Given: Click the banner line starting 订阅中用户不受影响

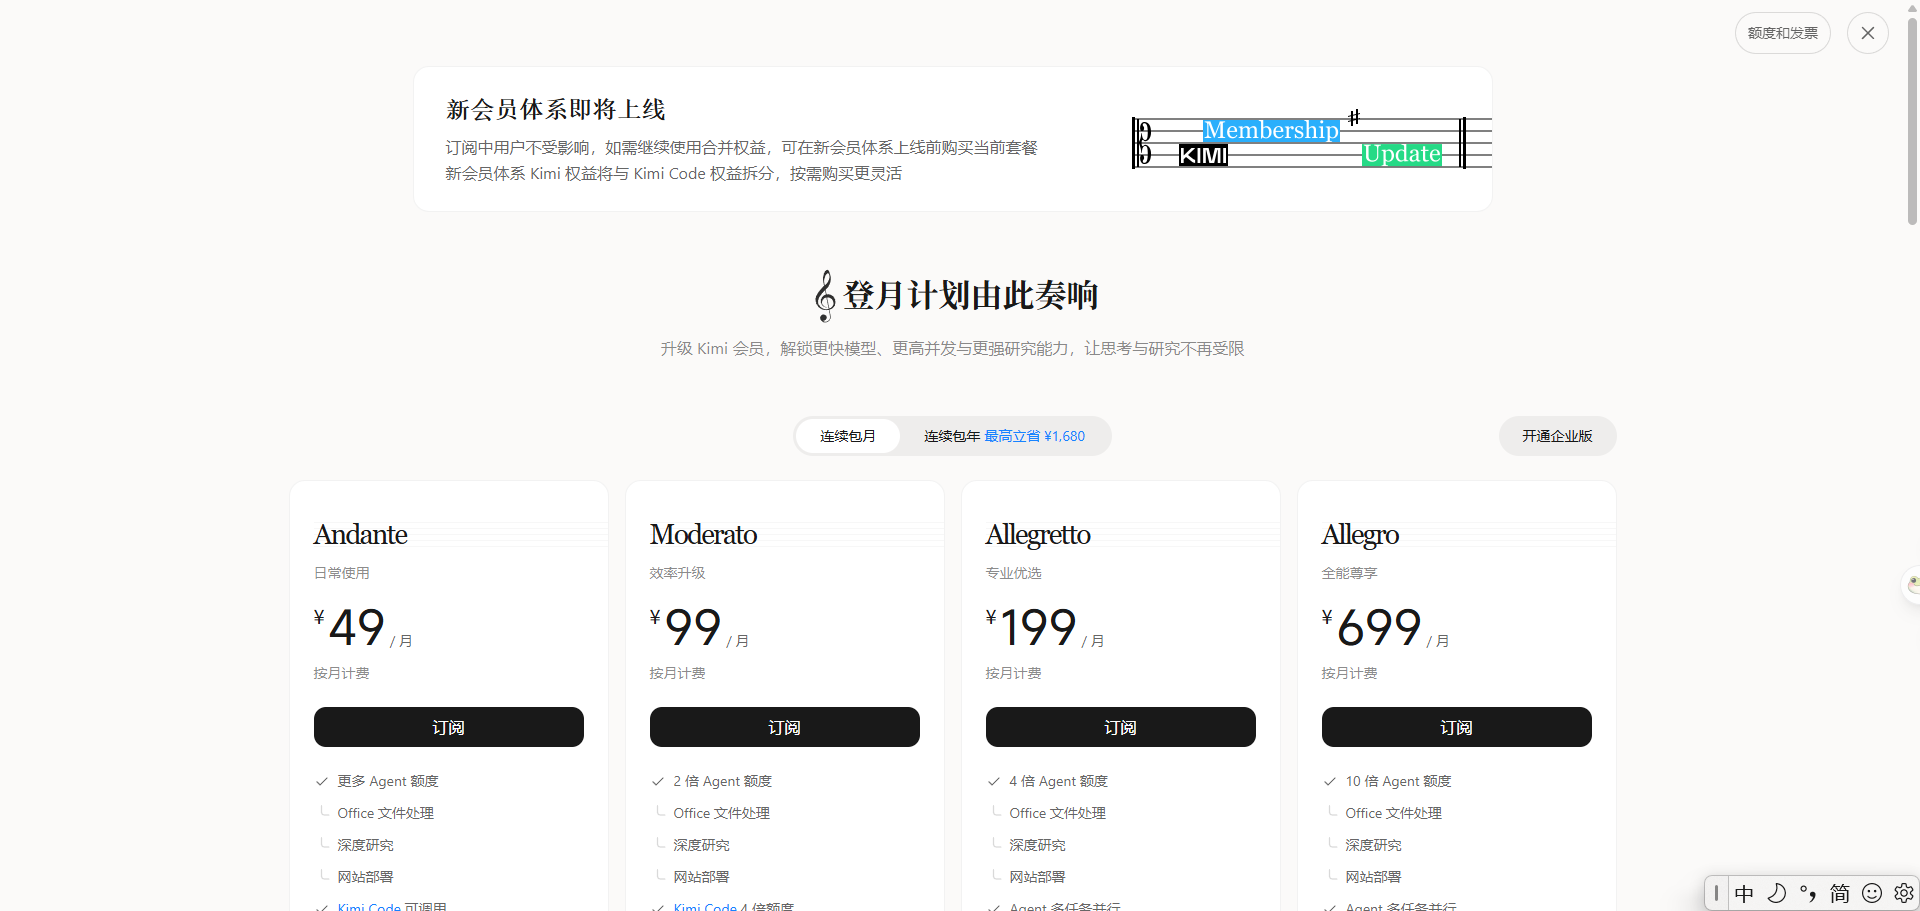Looking at the screenshot, I should pyautogui.click(x=742, y=148).
